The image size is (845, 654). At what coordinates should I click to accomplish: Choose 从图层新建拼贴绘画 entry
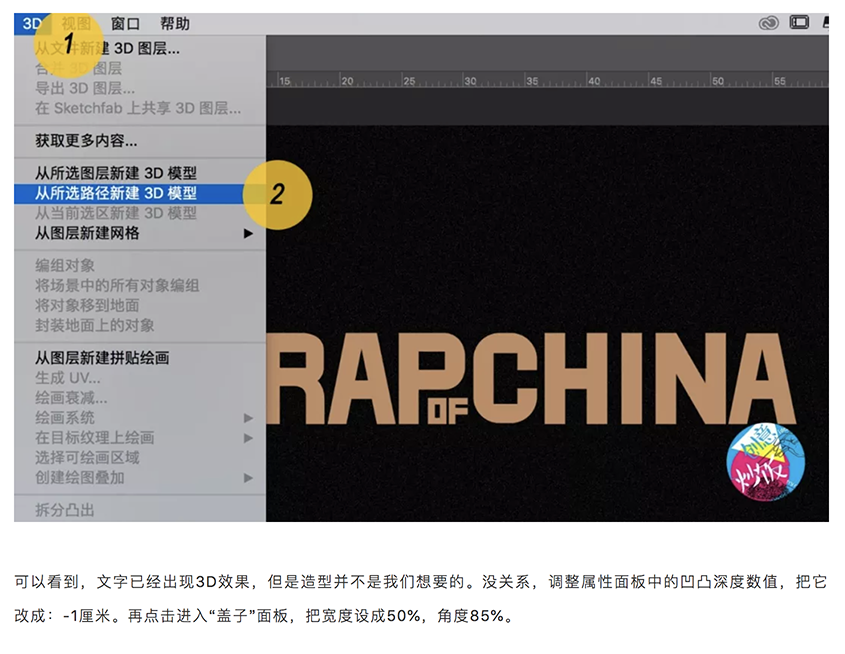click(x=102, y=358)
